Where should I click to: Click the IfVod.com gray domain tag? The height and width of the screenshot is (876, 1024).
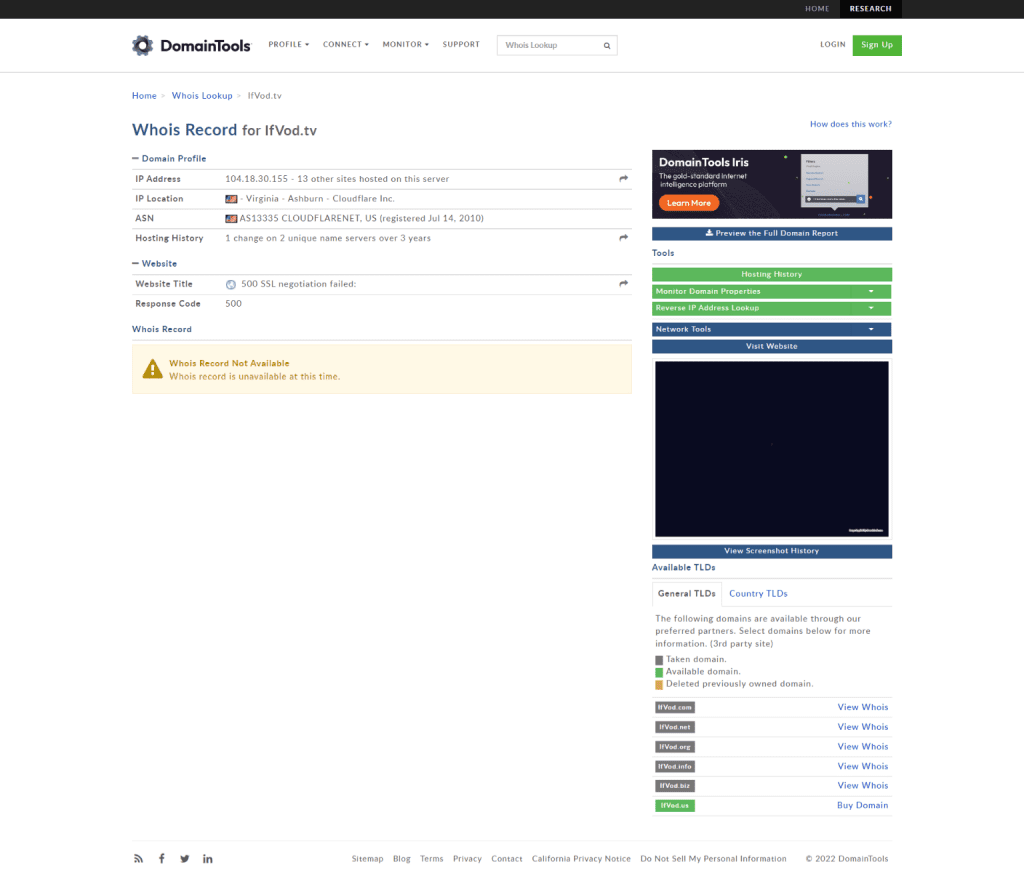(x=675, y=707)
